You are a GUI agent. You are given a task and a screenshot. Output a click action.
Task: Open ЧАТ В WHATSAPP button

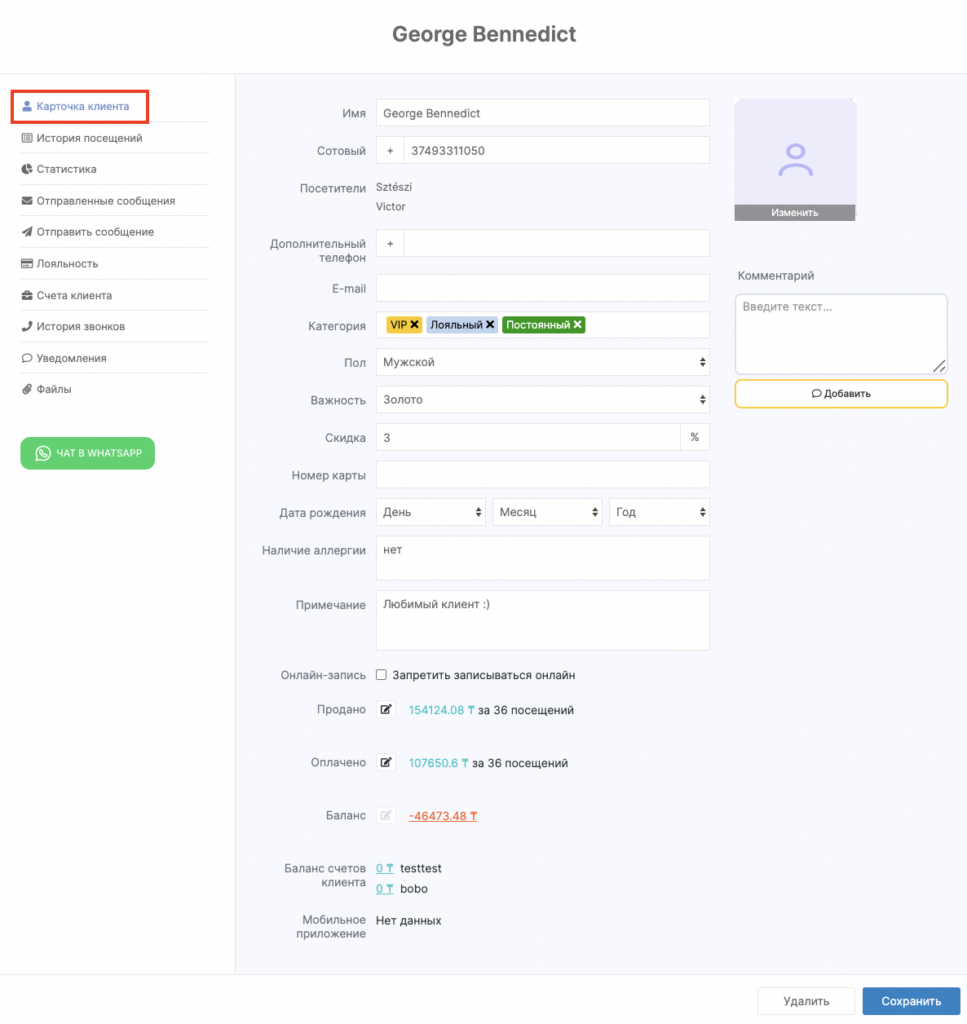pyautogui.click(x=88, y=453)
